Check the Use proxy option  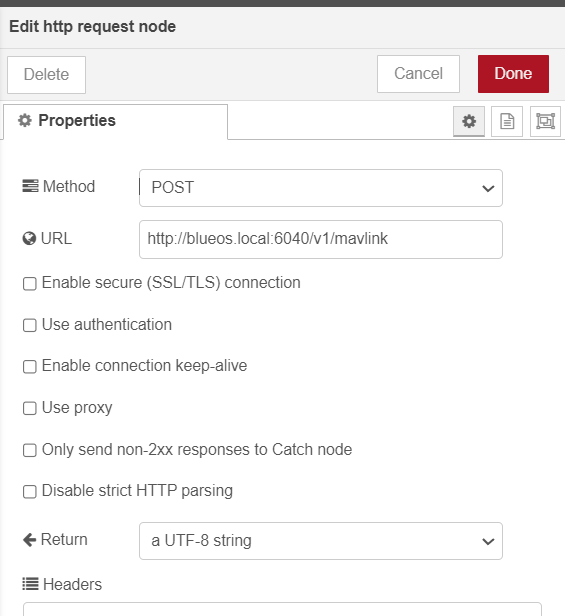[x=30, y=408]
